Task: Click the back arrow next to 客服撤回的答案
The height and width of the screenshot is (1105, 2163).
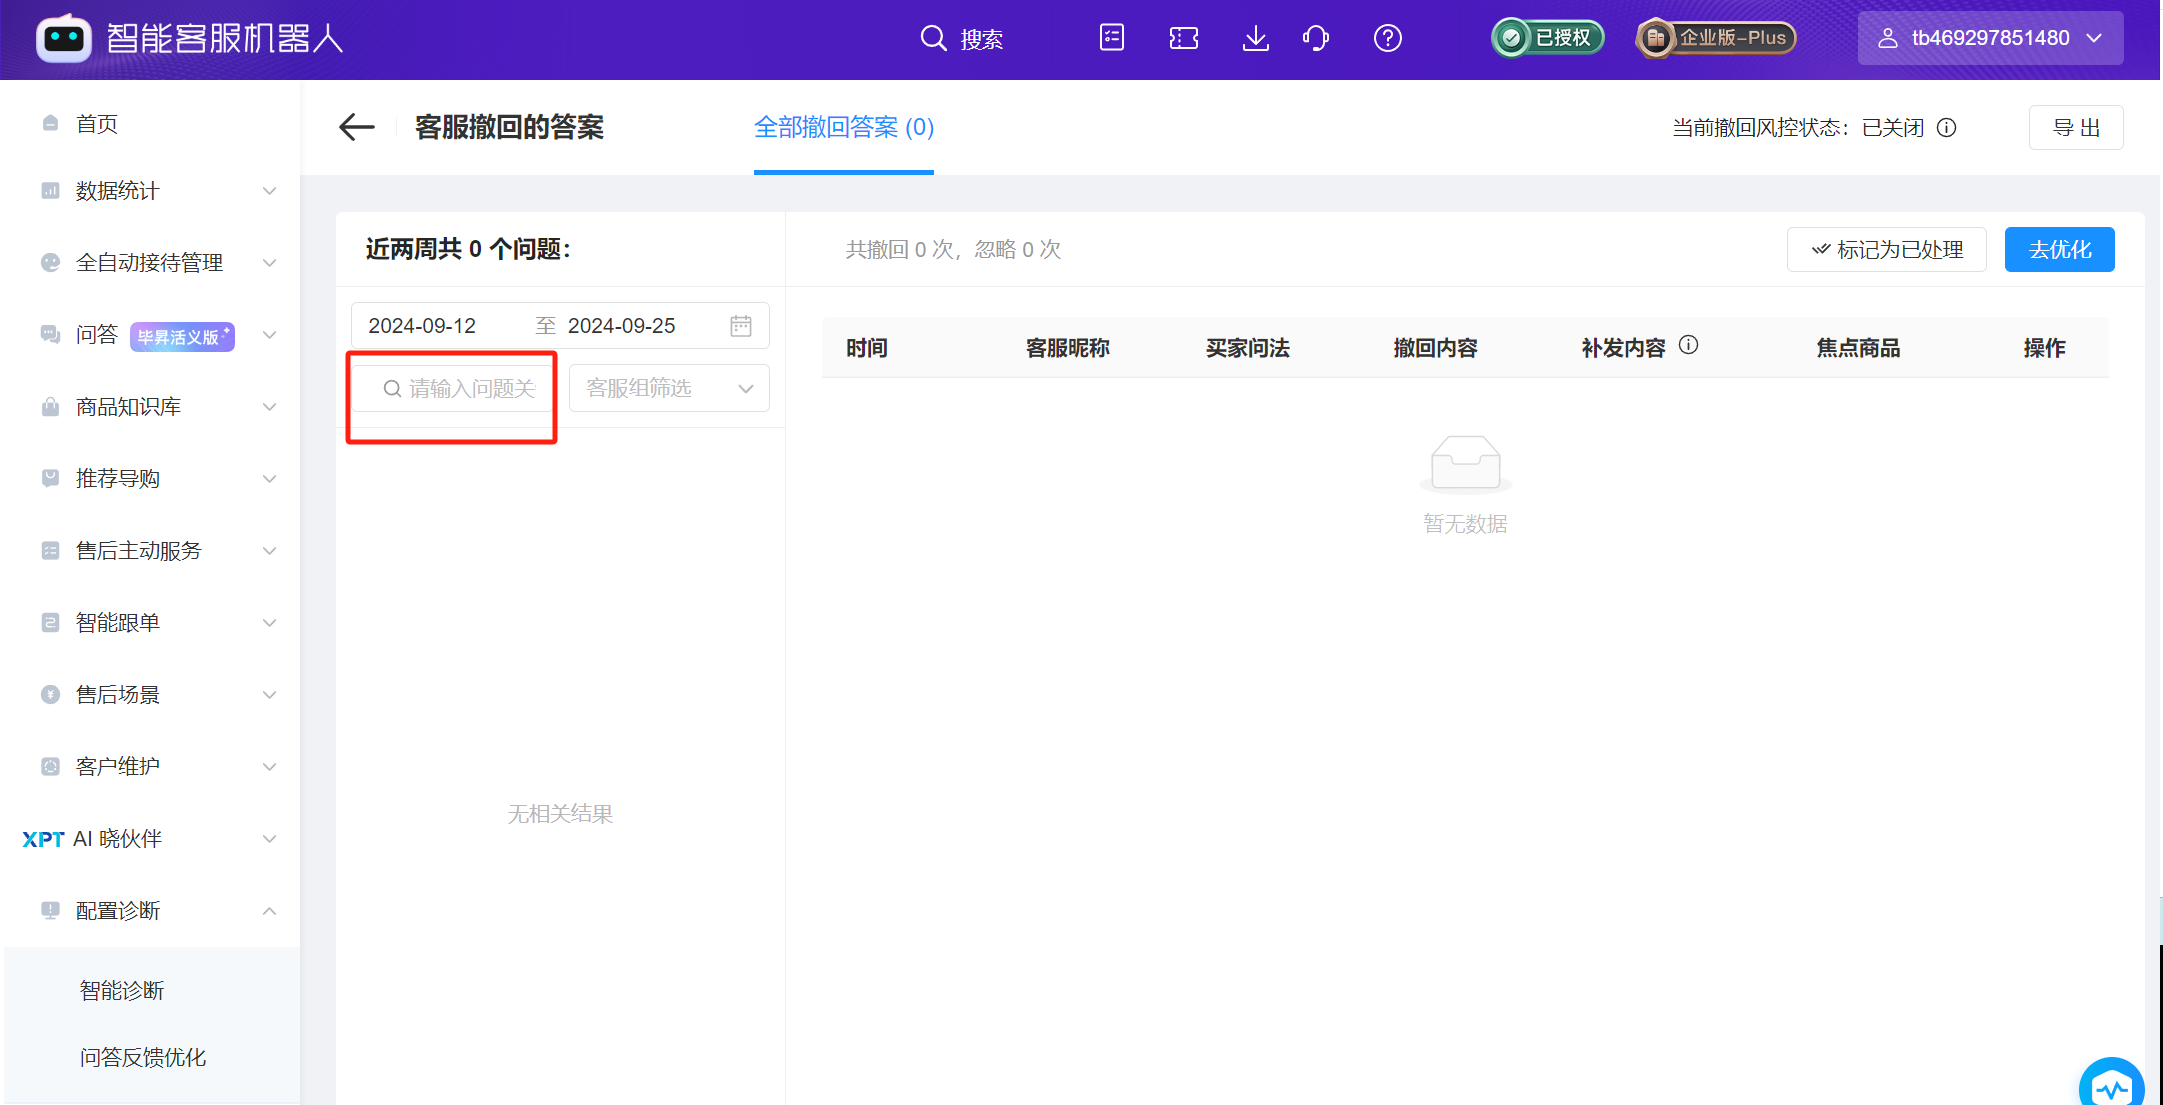Action: click(x=356, y=128)
